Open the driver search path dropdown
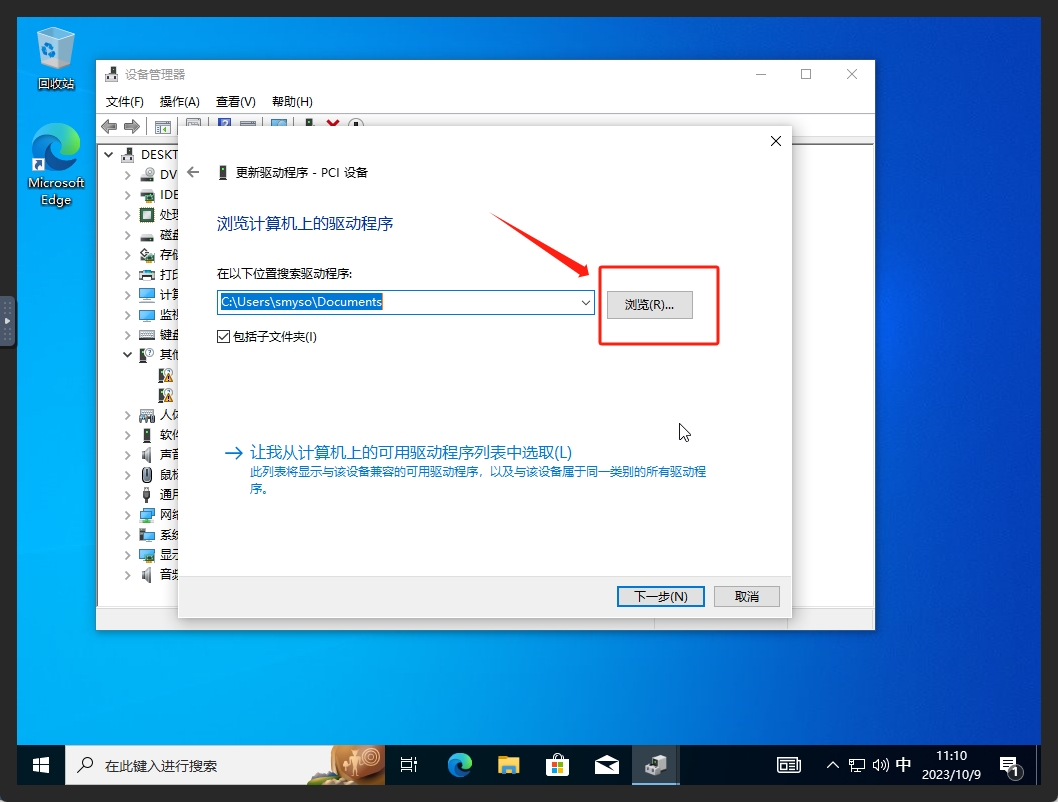This screenshot has width=1058, height=802. 586,301
